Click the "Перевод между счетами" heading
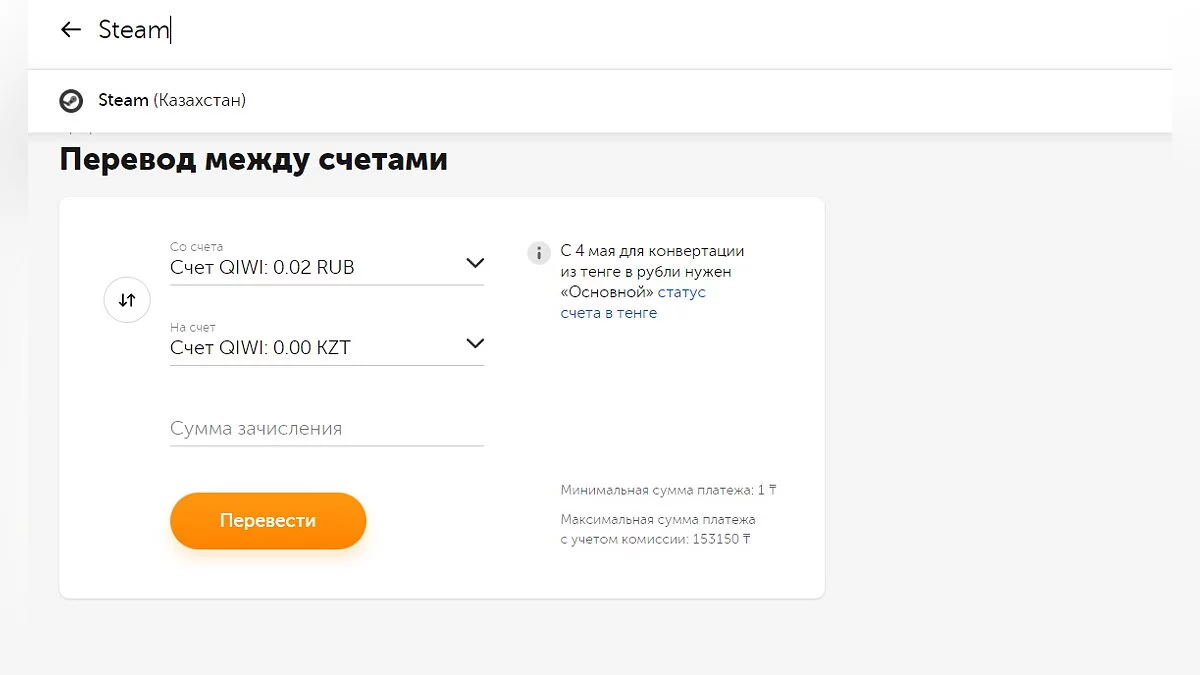Image resolution: width=1200 pixels, height=675 pixels. tap(254, 160)
